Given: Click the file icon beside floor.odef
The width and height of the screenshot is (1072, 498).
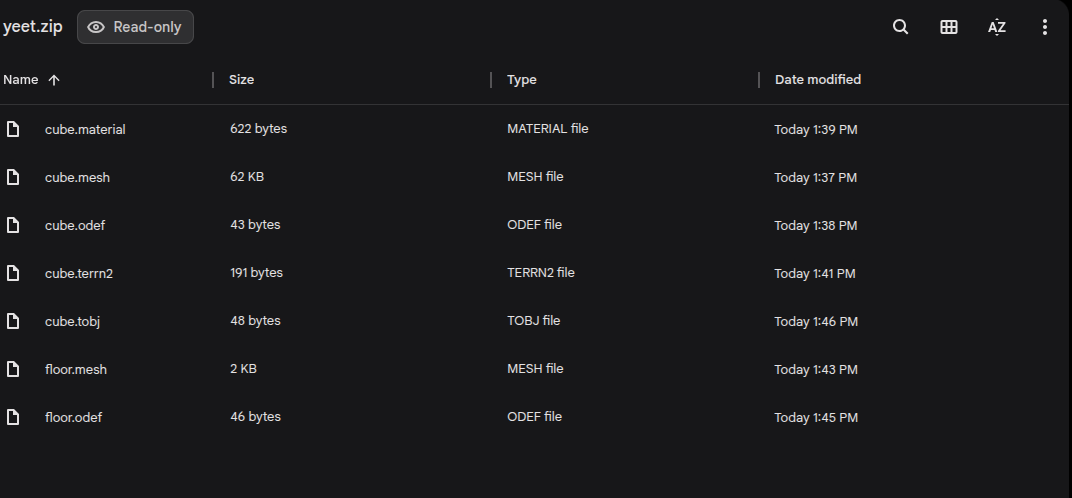Looking at the screenshot, I should pos(13,417).
